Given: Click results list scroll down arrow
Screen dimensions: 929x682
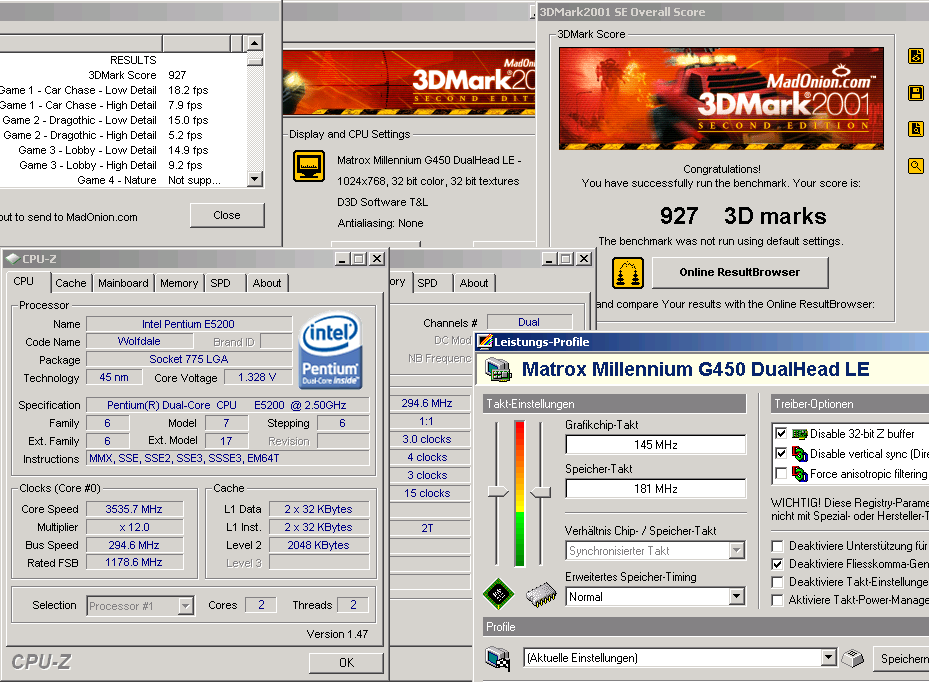Looking at the screenshot, I should [x=255, y=179].
